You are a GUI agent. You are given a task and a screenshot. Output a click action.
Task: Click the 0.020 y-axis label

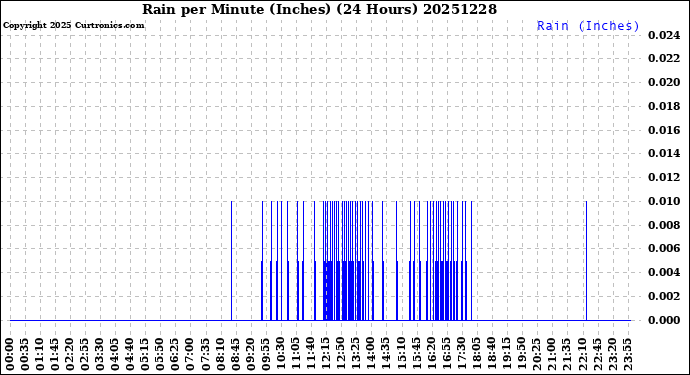(x=664, y=82)
